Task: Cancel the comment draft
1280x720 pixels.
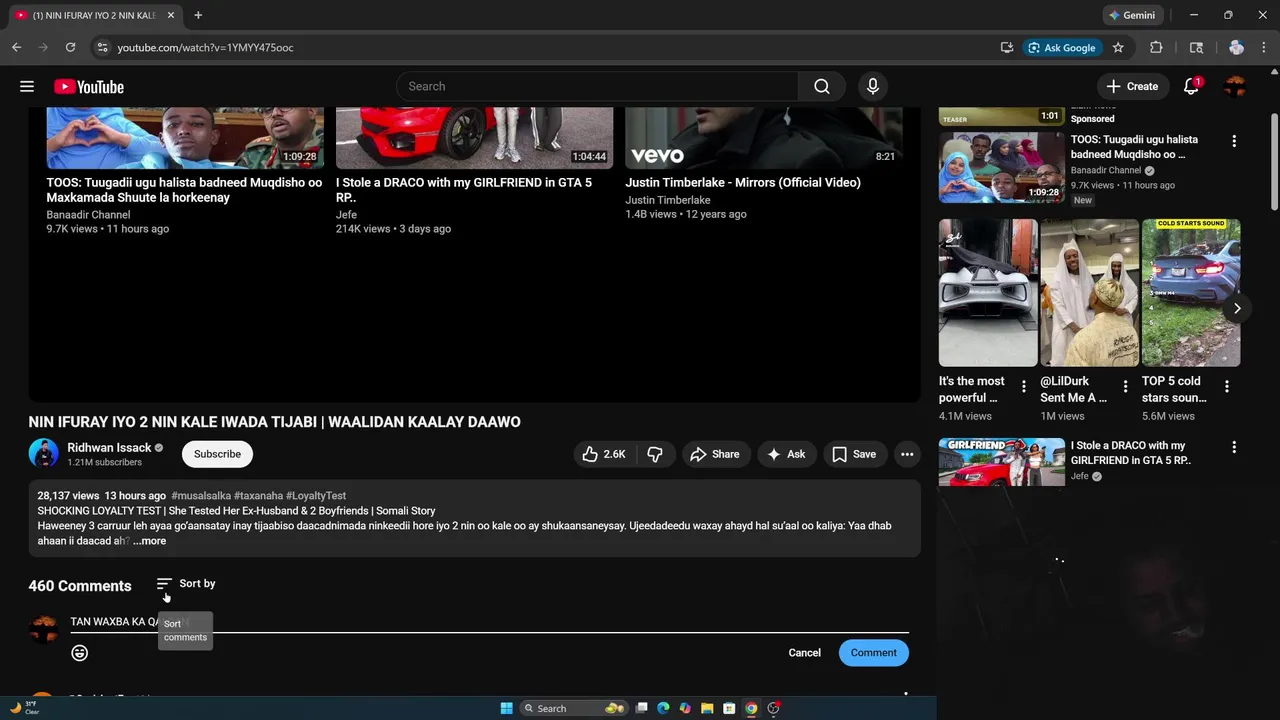Action: pyautogui.click(x=804, y=653)
